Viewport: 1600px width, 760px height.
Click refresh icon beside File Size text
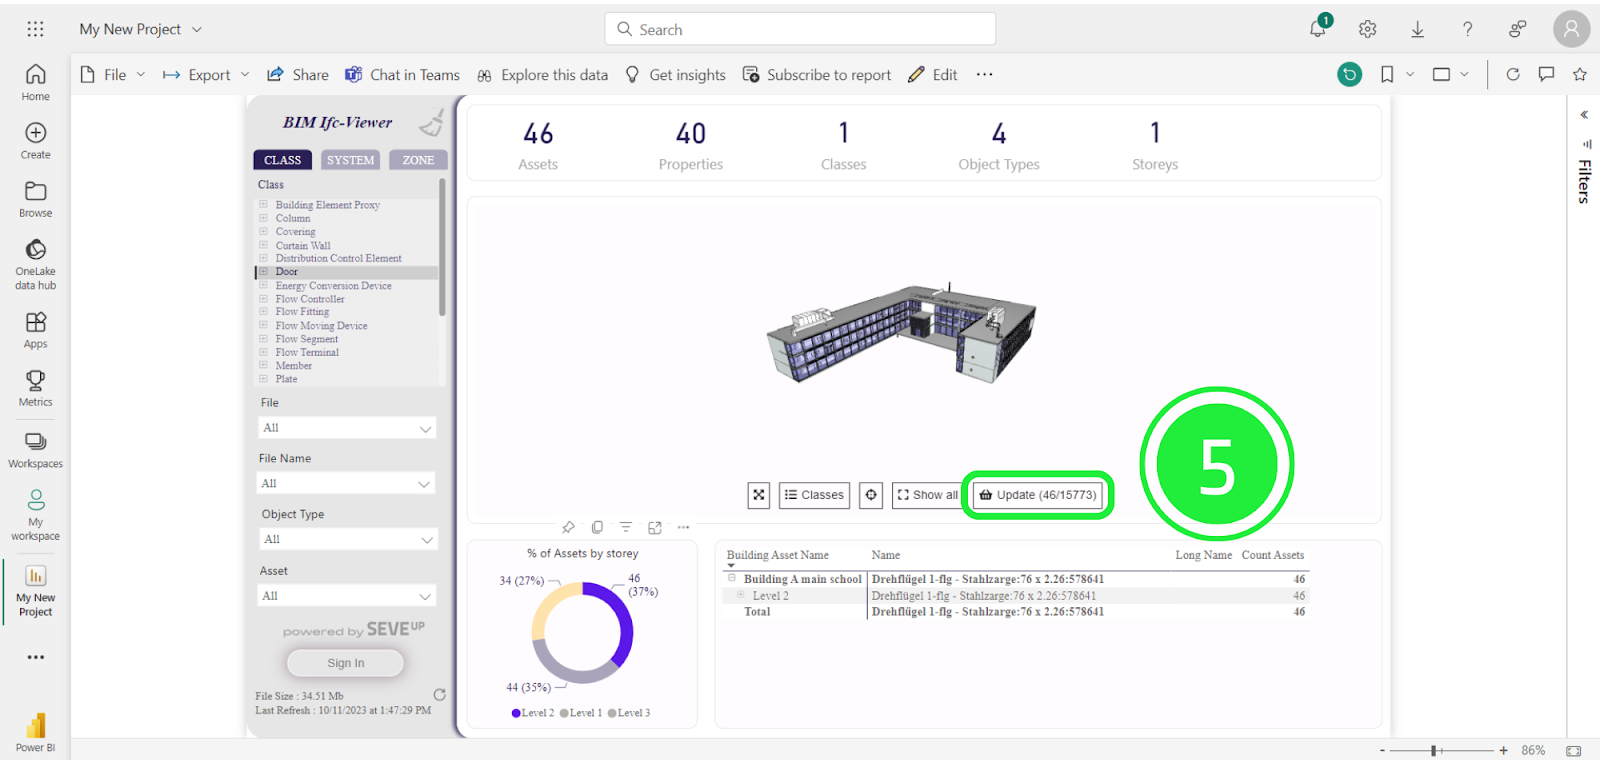(x=439, y=695)
